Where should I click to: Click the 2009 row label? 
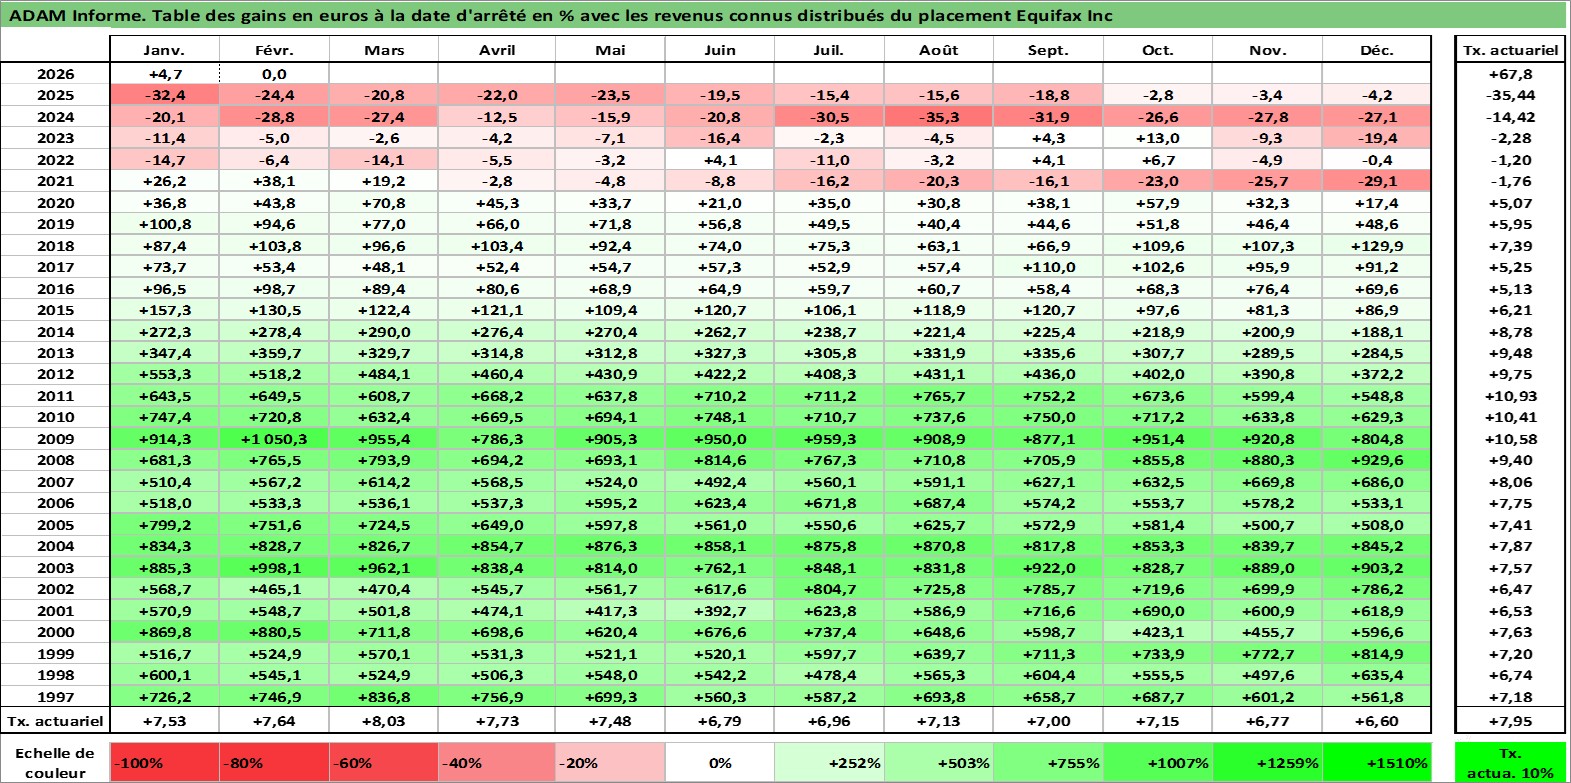pyautogui.click(x=55, y=439)
